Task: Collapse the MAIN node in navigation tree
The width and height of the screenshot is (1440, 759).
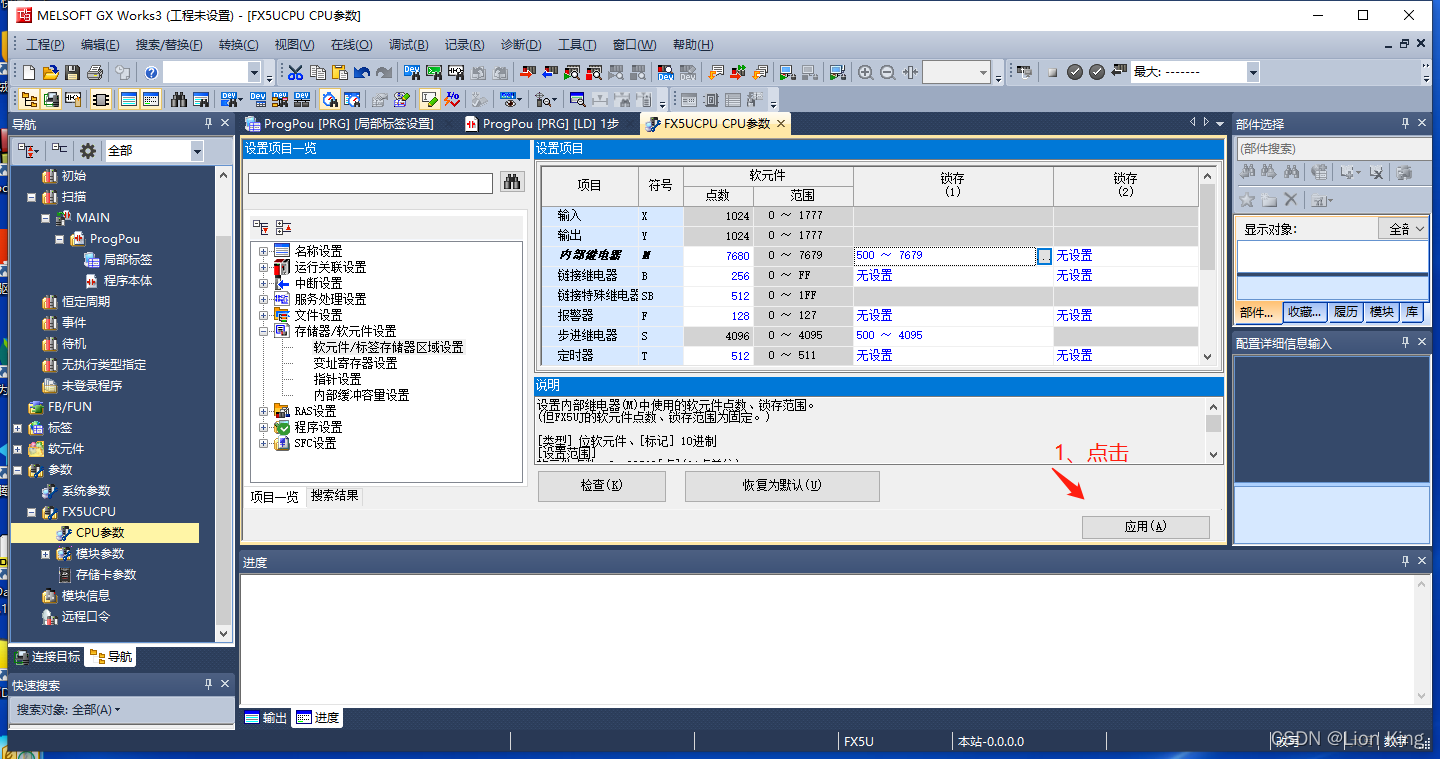Action: (x=46, y=218)
